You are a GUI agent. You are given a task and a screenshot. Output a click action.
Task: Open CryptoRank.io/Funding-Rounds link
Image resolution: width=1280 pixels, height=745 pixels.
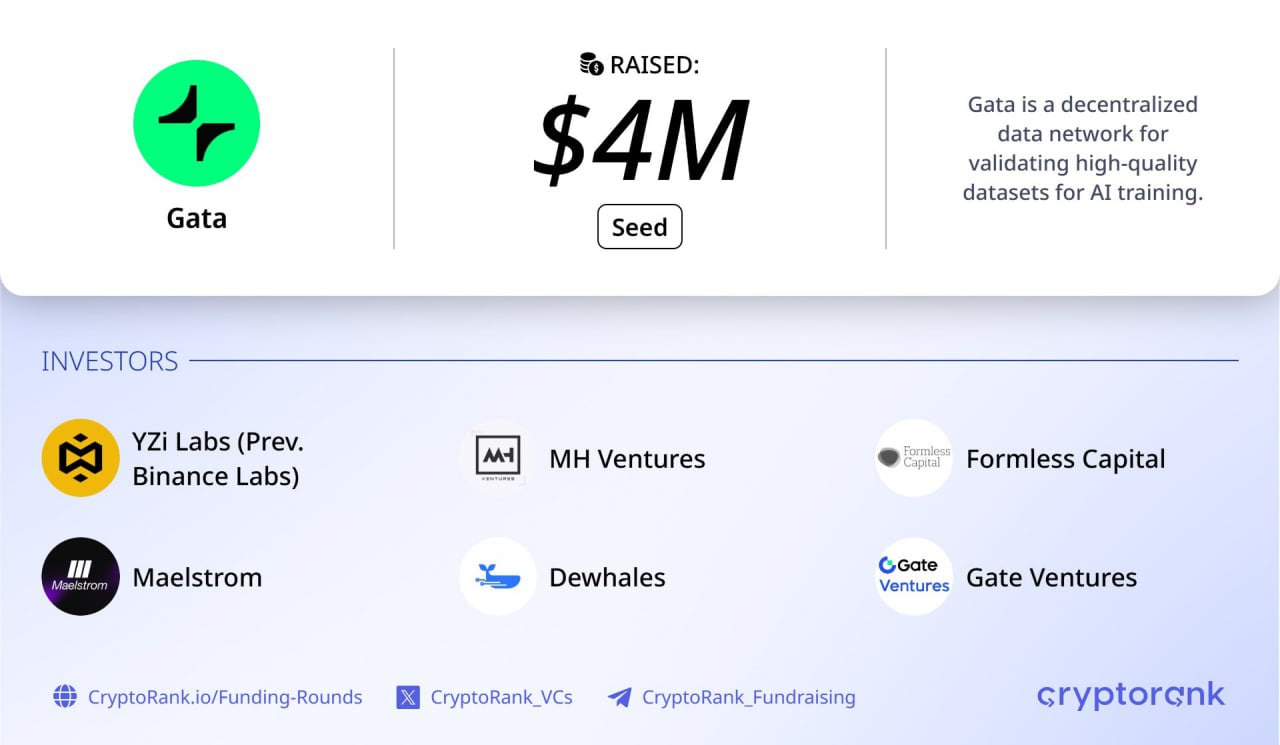click(225, 697)
